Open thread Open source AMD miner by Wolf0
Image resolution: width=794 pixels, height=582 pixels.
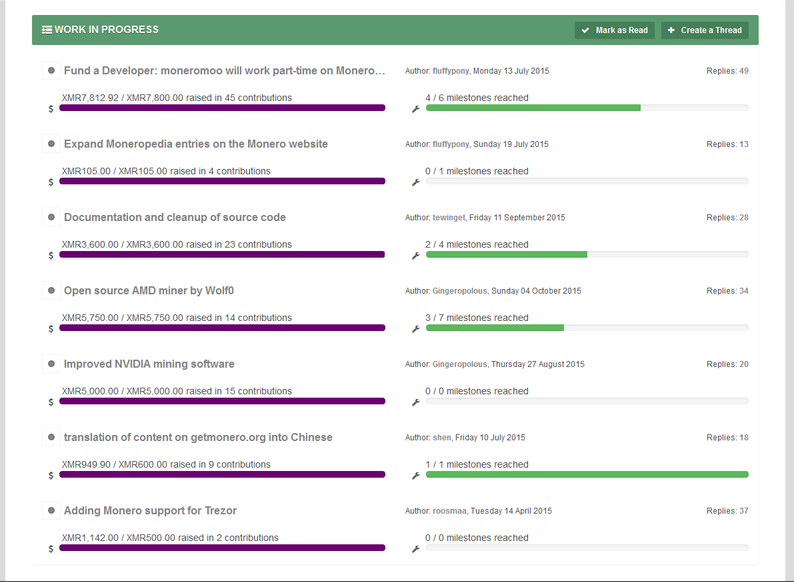(x=149, y=291)
